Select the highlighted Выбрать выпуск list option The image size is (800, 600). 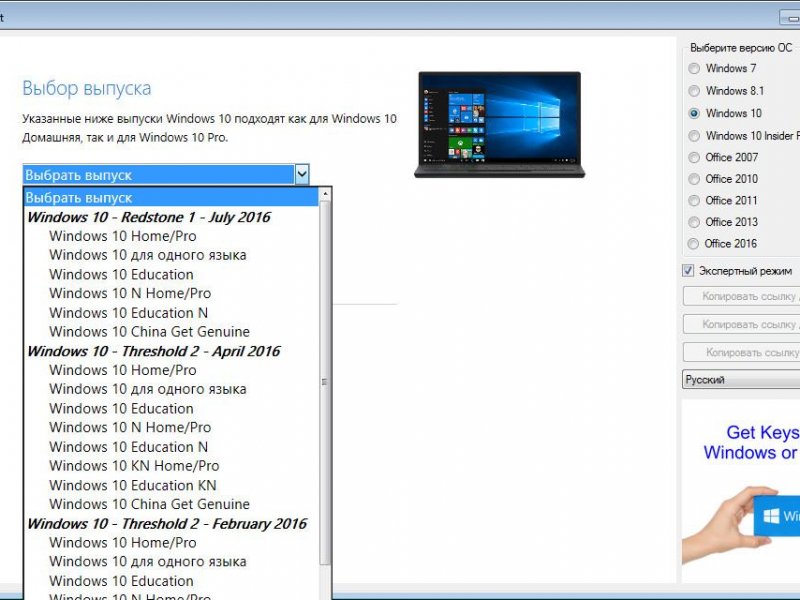click(171, 197)
